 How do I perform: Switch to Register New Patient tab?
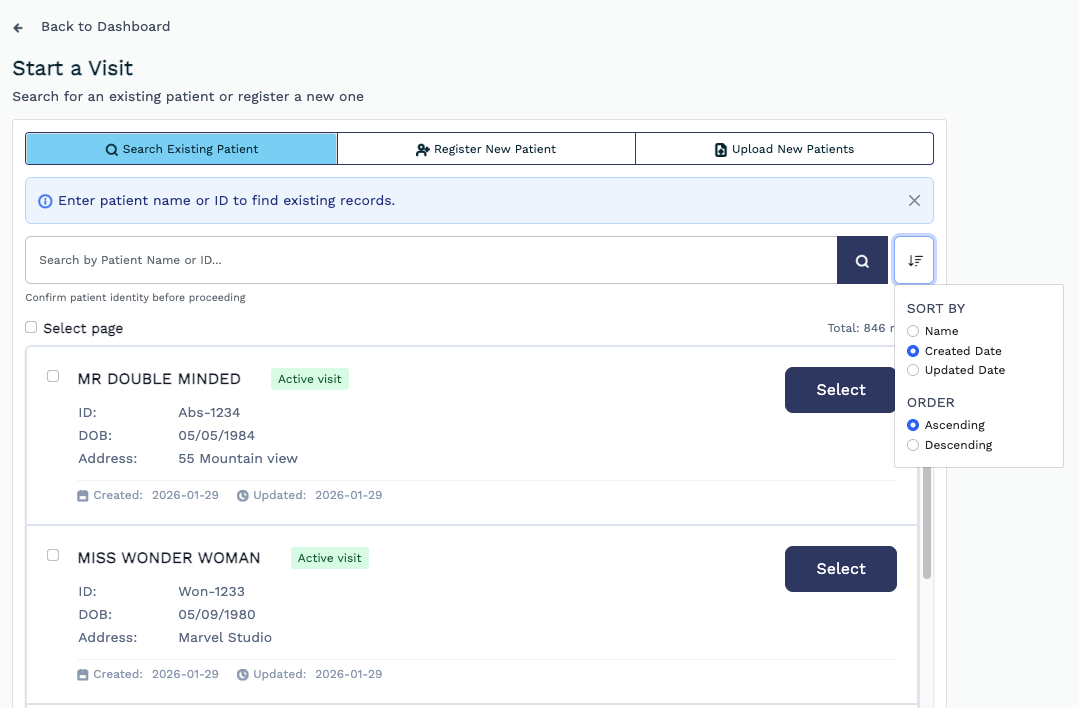tap(486, 149)
